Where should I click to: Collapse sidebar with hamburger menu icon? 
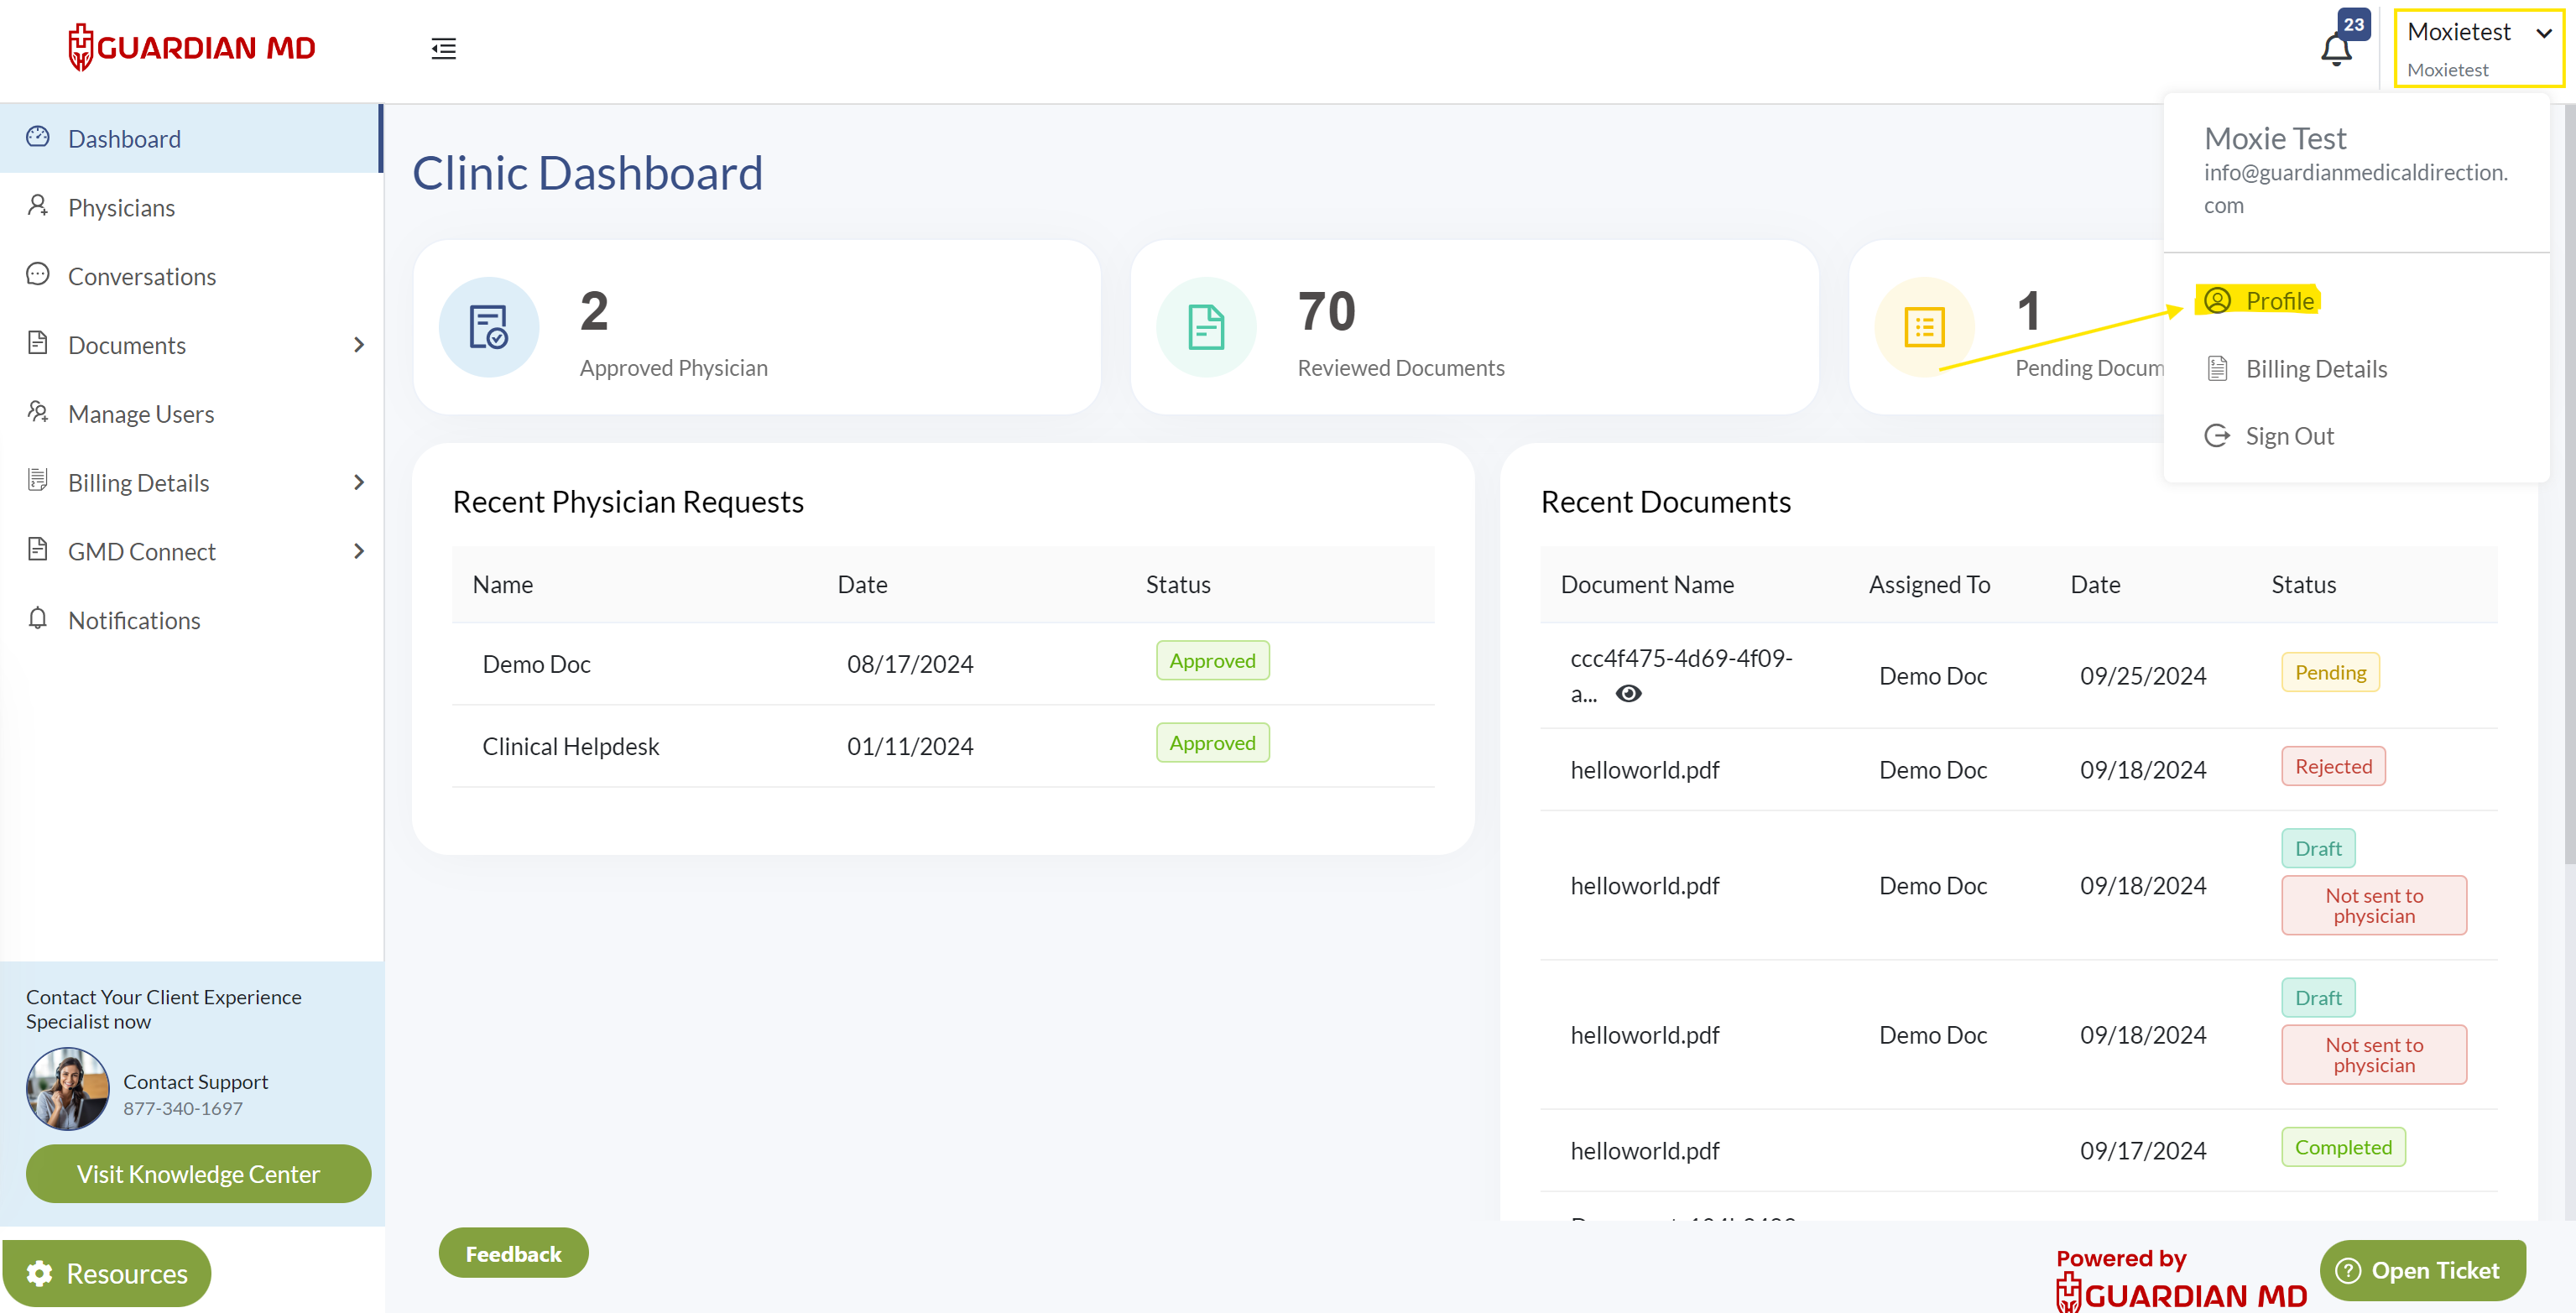[443, 48]
